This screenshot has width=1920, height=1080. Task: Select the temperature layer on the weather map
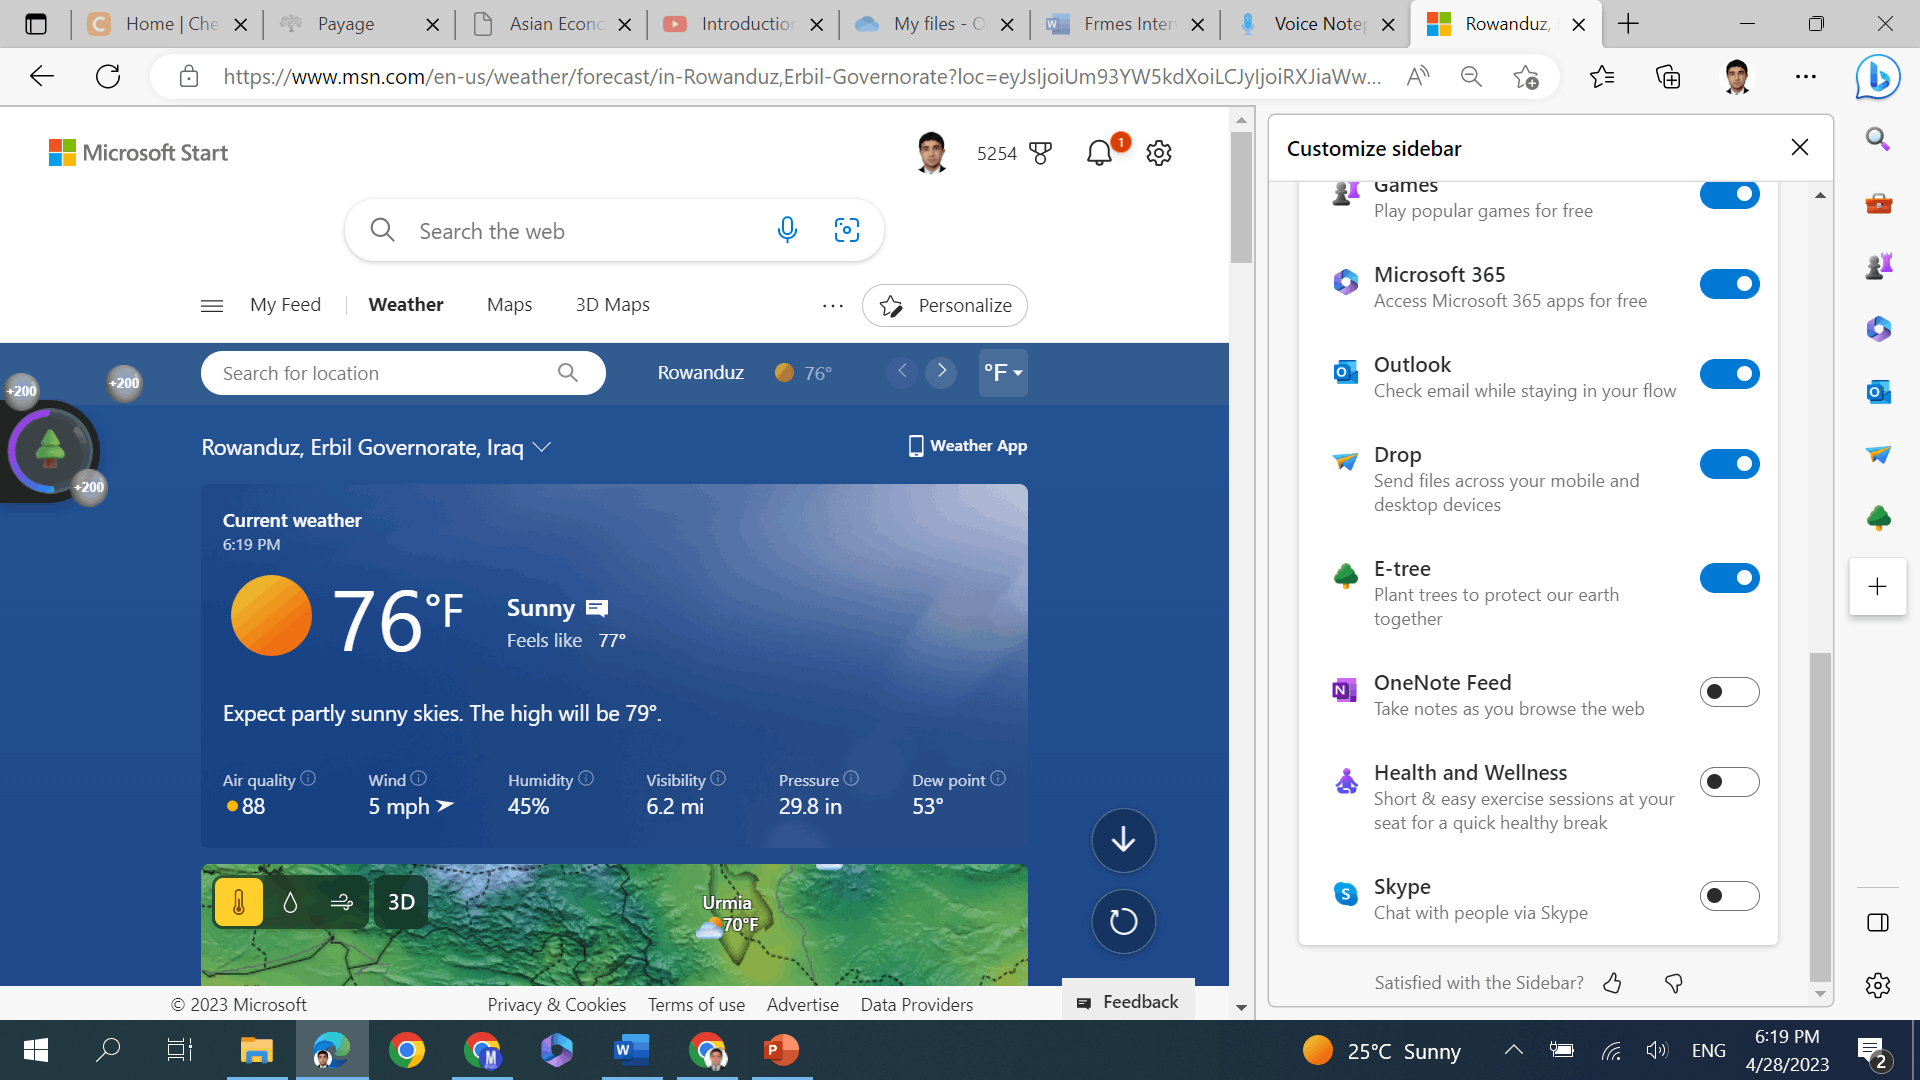(238, 901)
